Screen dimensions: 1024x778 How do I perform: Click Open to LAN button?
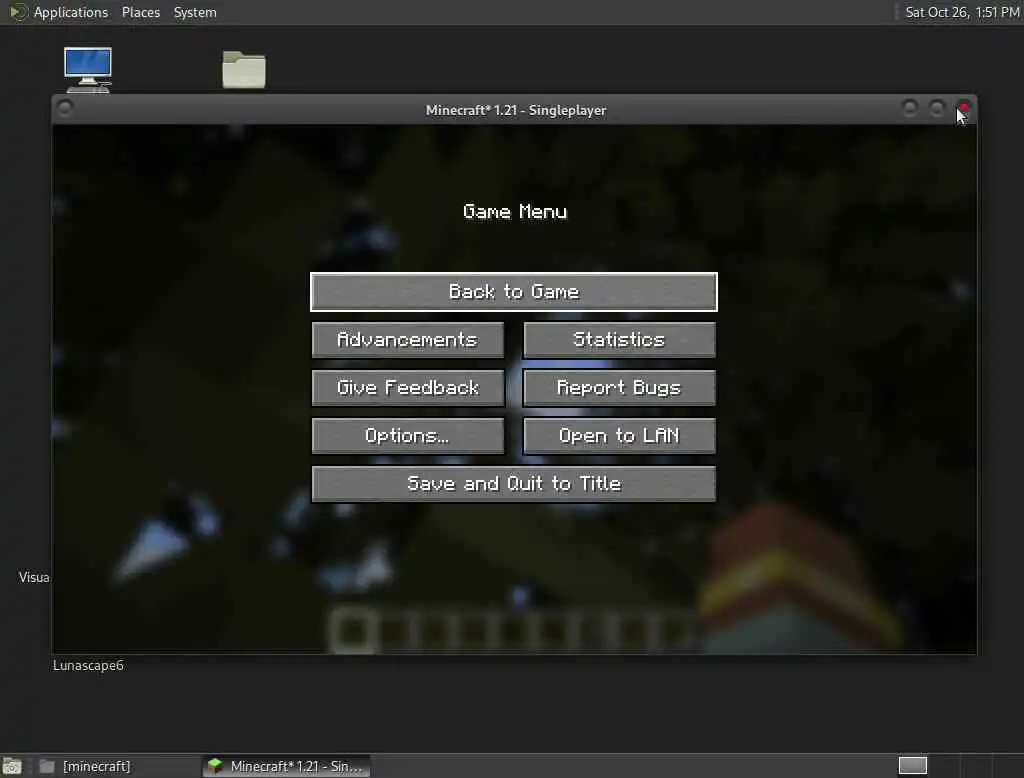point(619,436)
